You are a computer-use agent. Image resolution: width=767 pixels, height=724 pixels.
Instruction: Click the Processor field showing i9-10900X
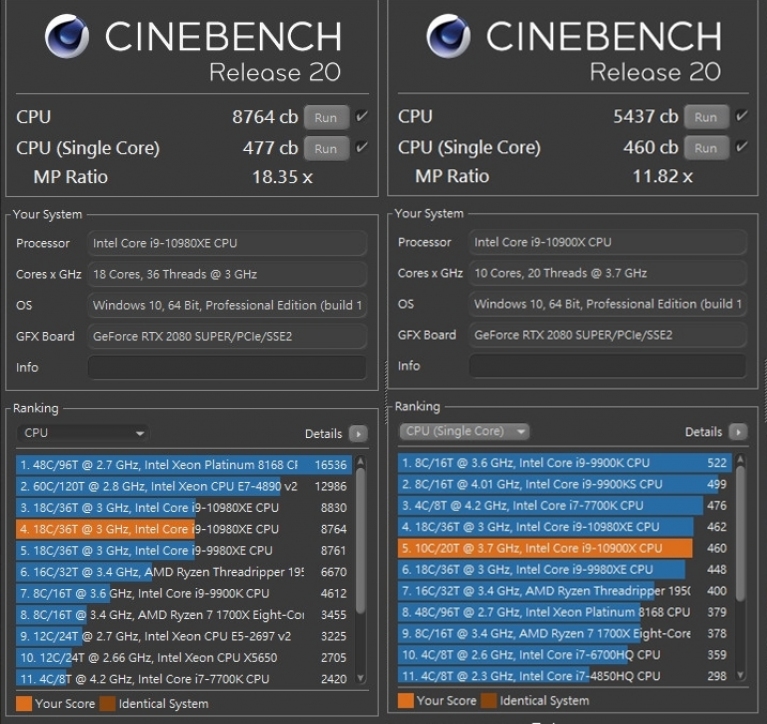[x=608, y=242]
